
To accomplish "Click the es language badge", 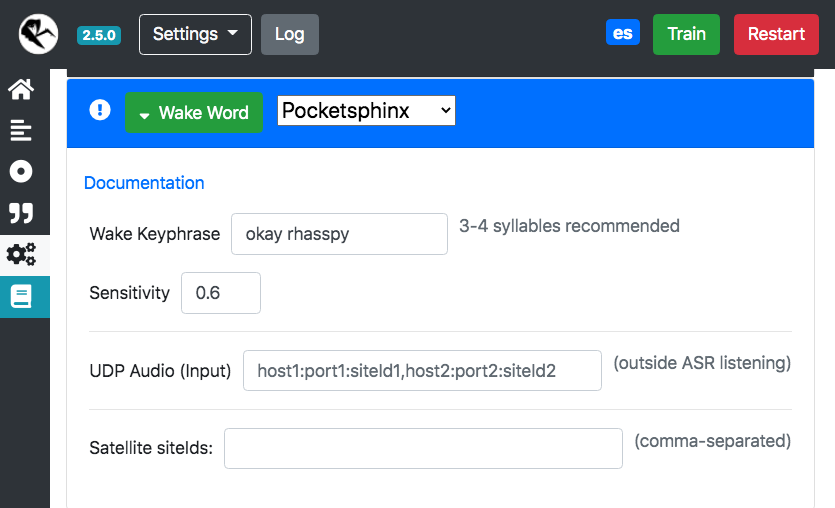I will (x=623, y=32).
